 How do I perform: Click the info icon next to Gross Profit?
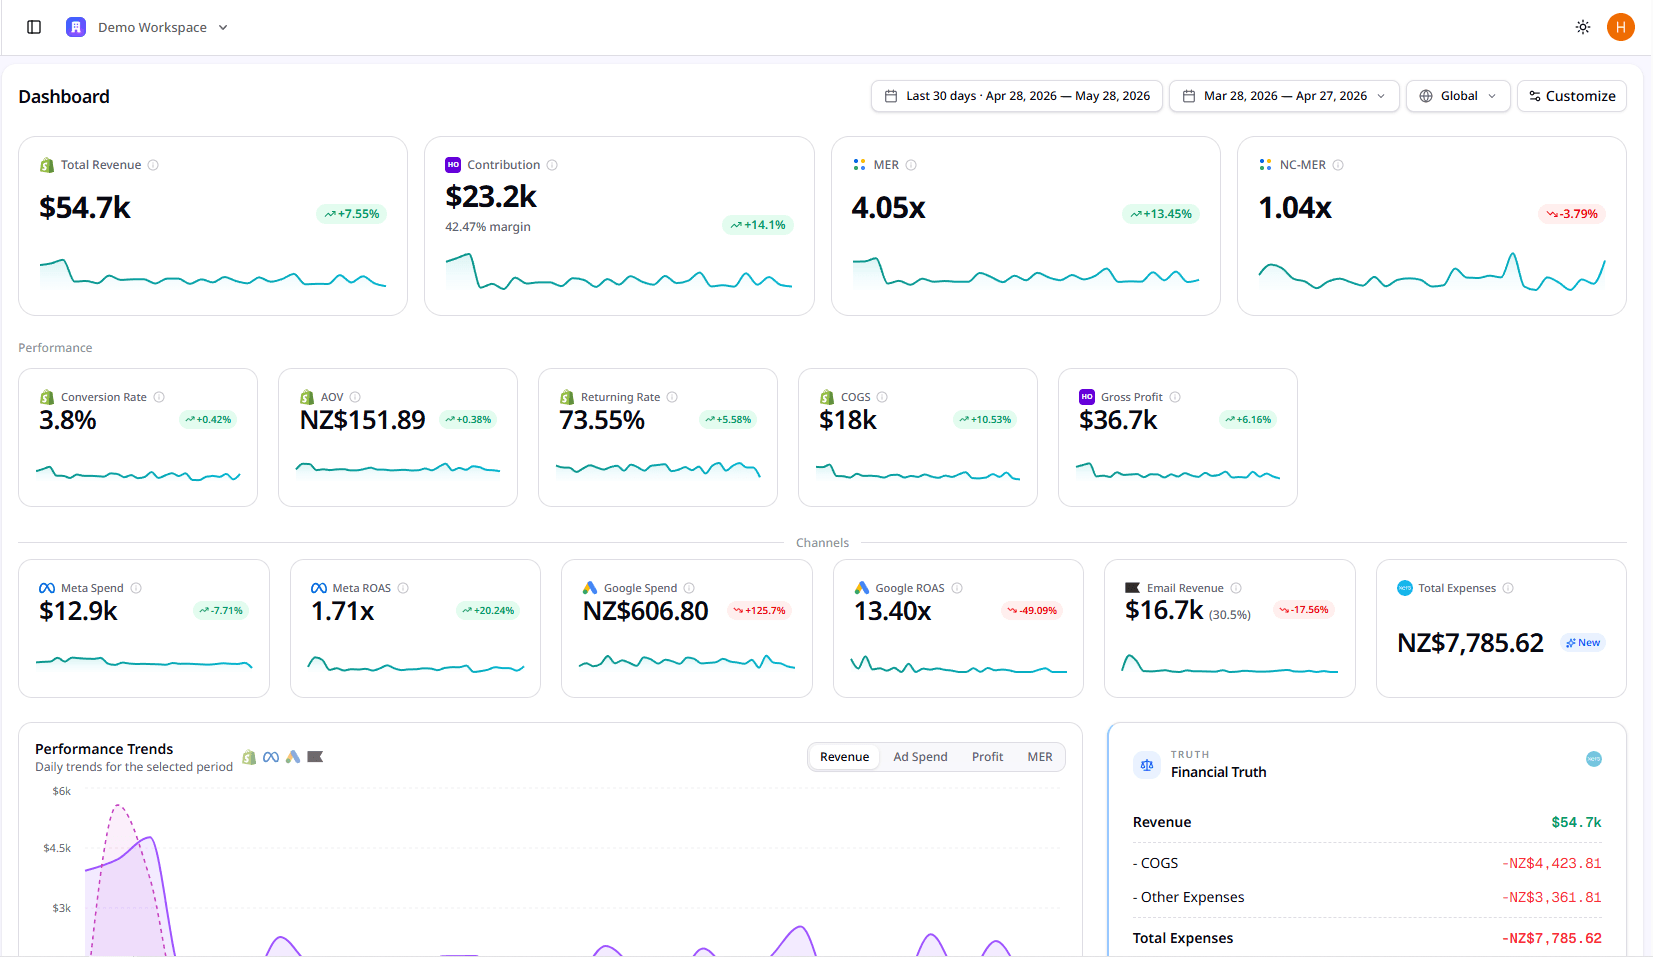(x=1175, y=397)
